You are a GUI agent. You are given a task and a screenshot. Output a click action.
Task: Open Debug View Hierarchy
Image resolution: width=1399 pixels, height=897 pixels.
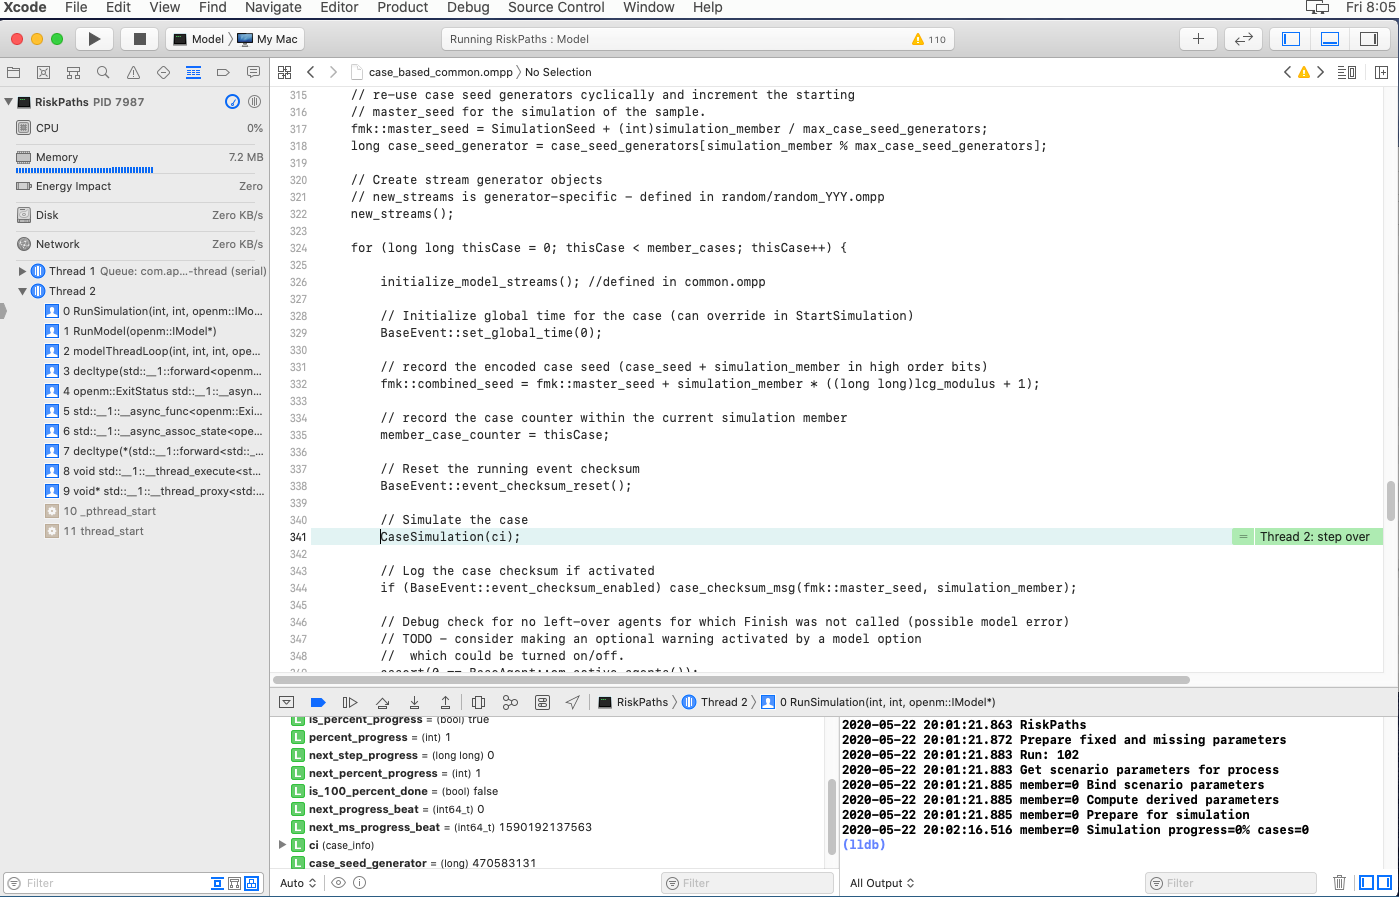click(478, 703)
